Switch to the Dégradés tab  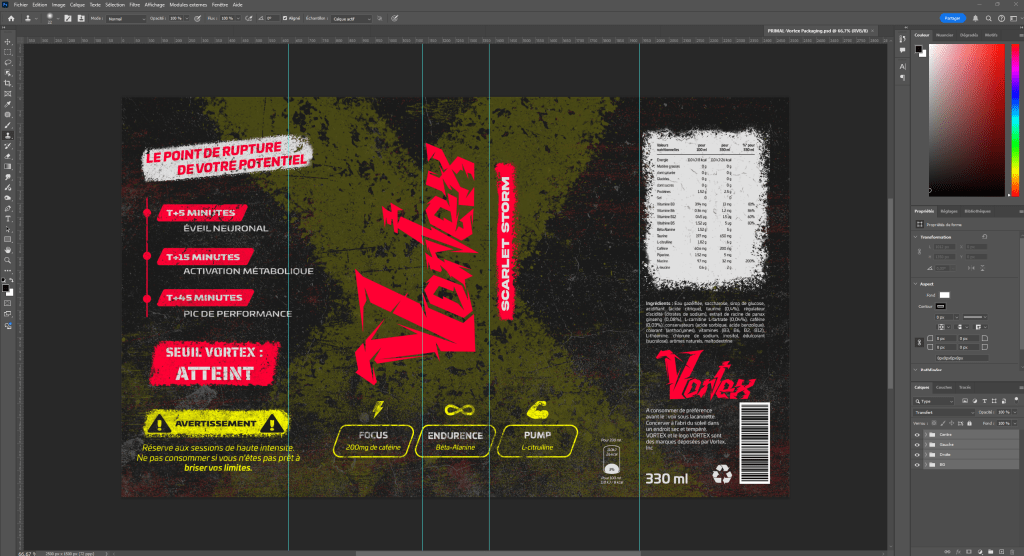(968, 34)
